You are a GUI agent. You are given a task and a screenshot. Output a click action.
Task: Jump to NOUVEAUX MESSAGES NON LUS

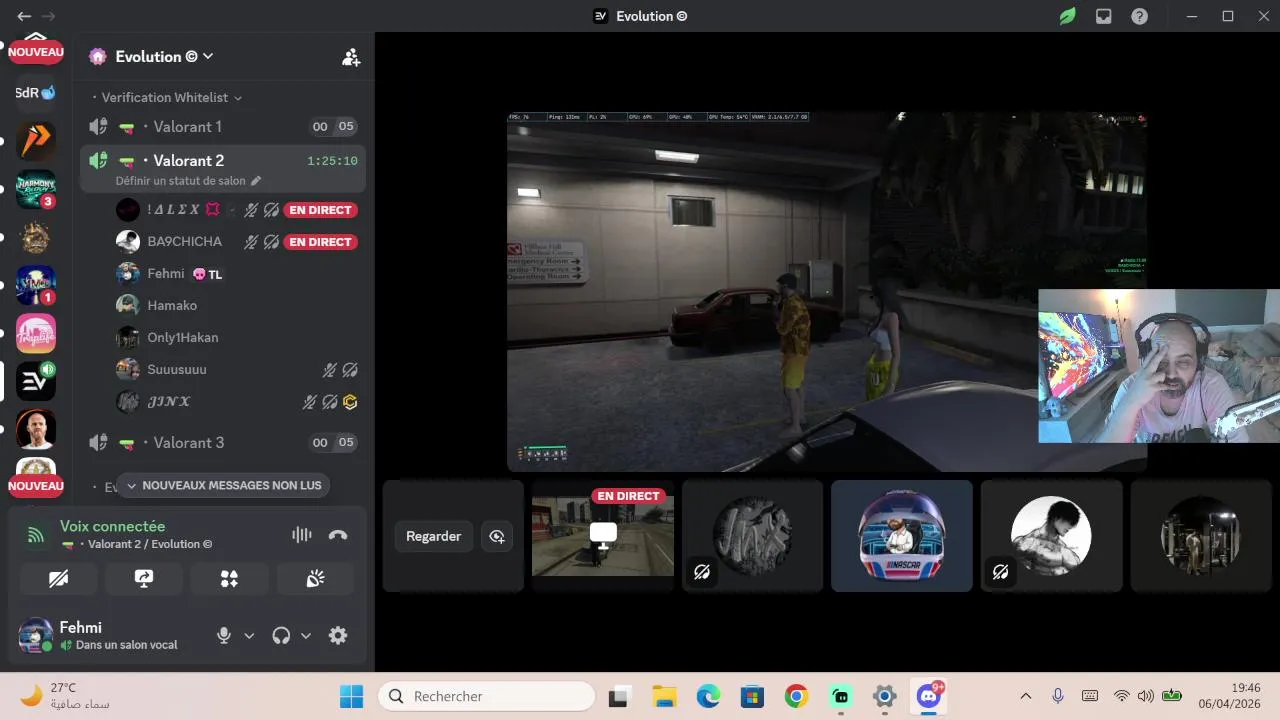click(x=223, y=486)
